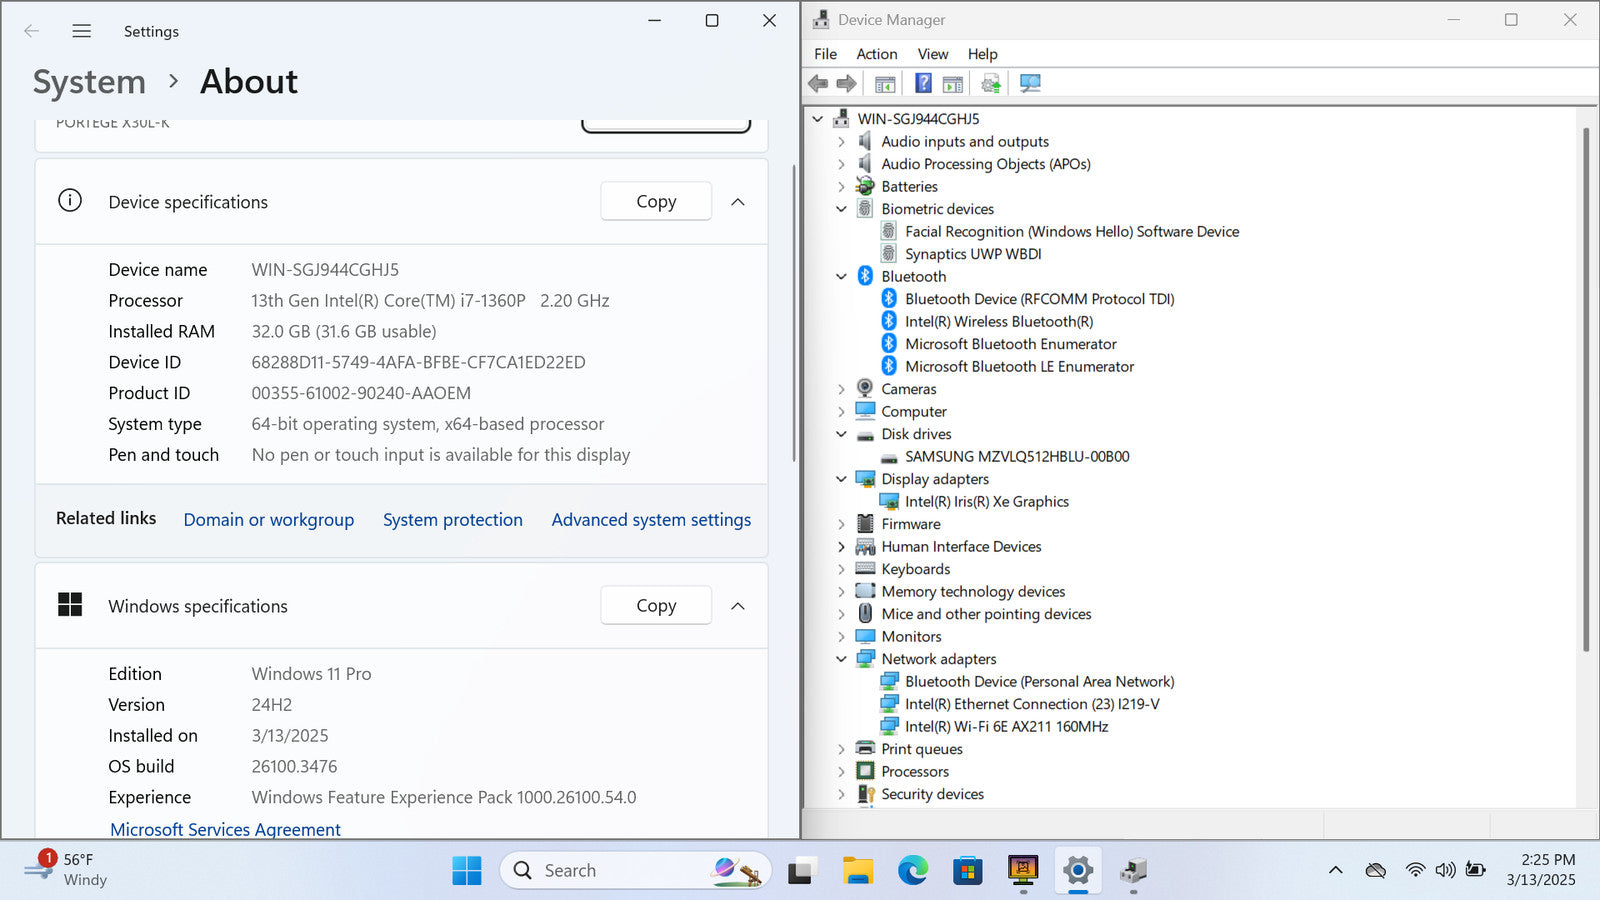Image resolution: width=1600 pixels, height=900 pixels.
Task: Open the View menu in Device Manager
Action: pos(932,54)
